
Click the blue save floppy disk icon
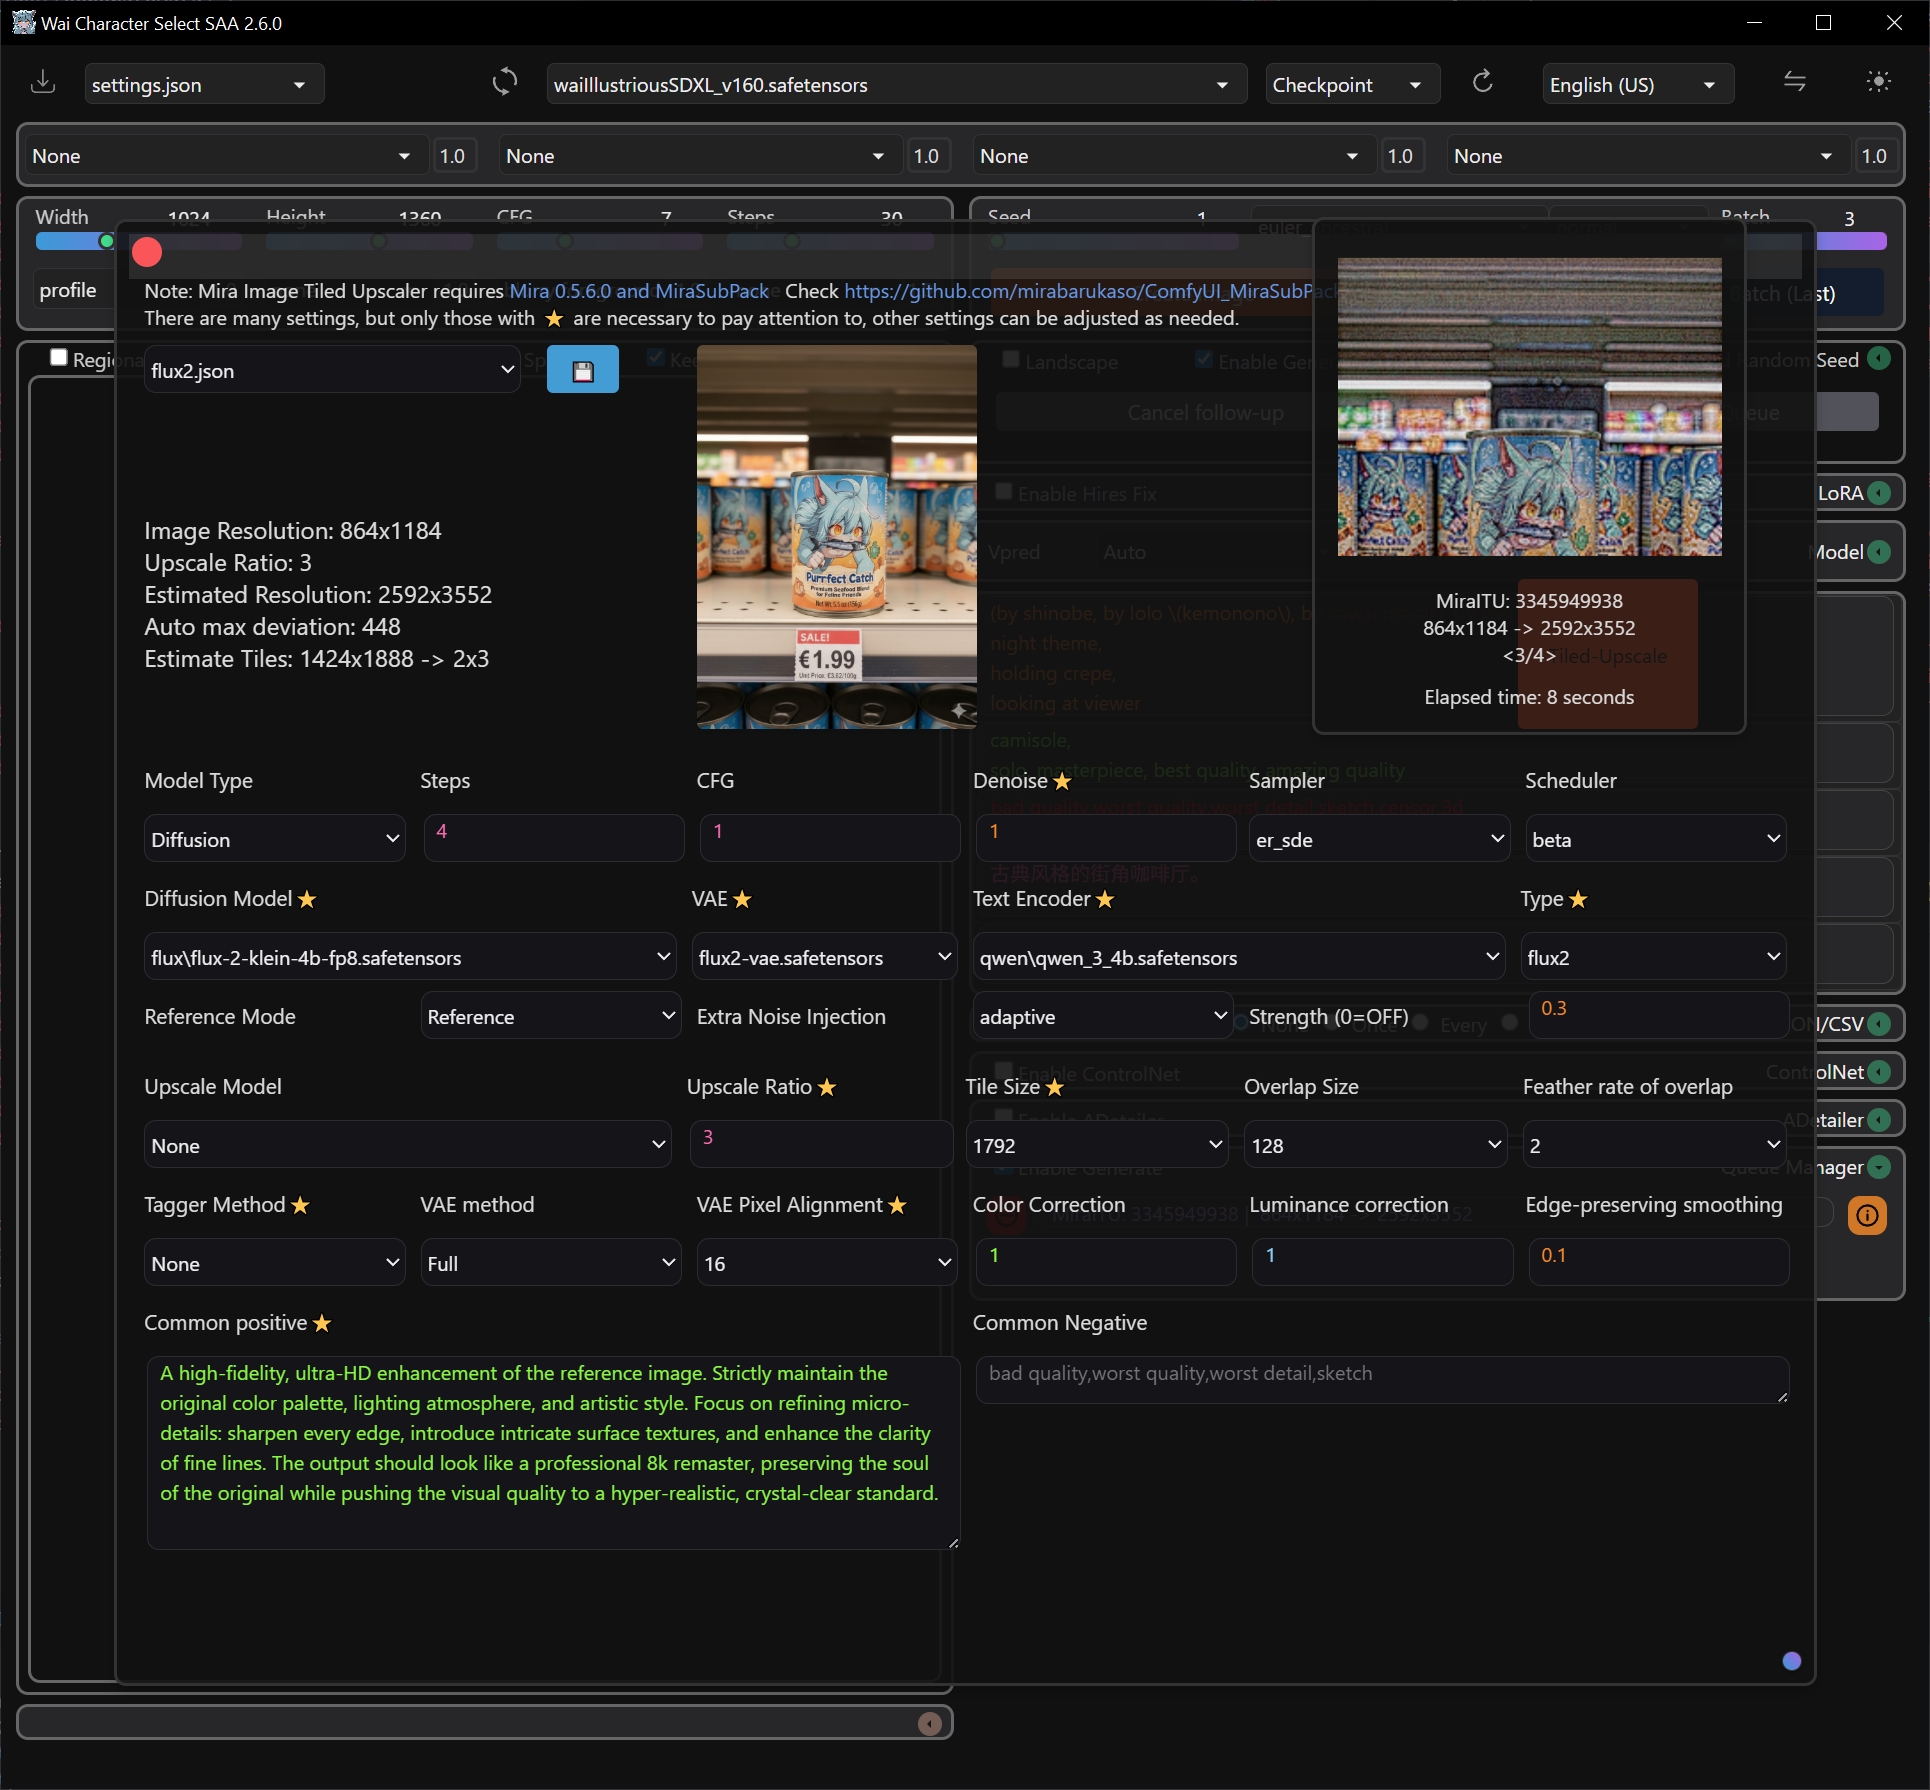point(583,371)
